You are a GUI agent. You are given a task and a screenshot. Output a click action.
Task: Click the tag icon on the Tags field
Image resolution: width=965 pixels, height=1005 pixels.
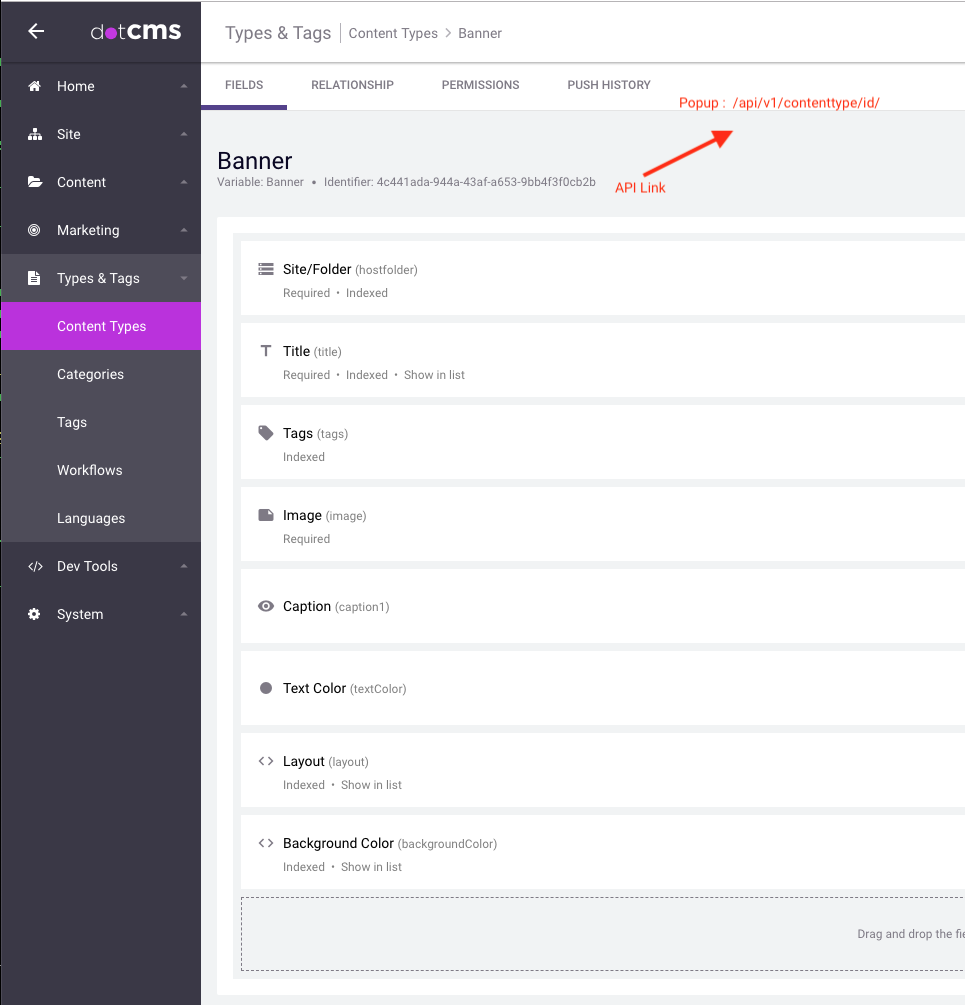tap(265, 432)
